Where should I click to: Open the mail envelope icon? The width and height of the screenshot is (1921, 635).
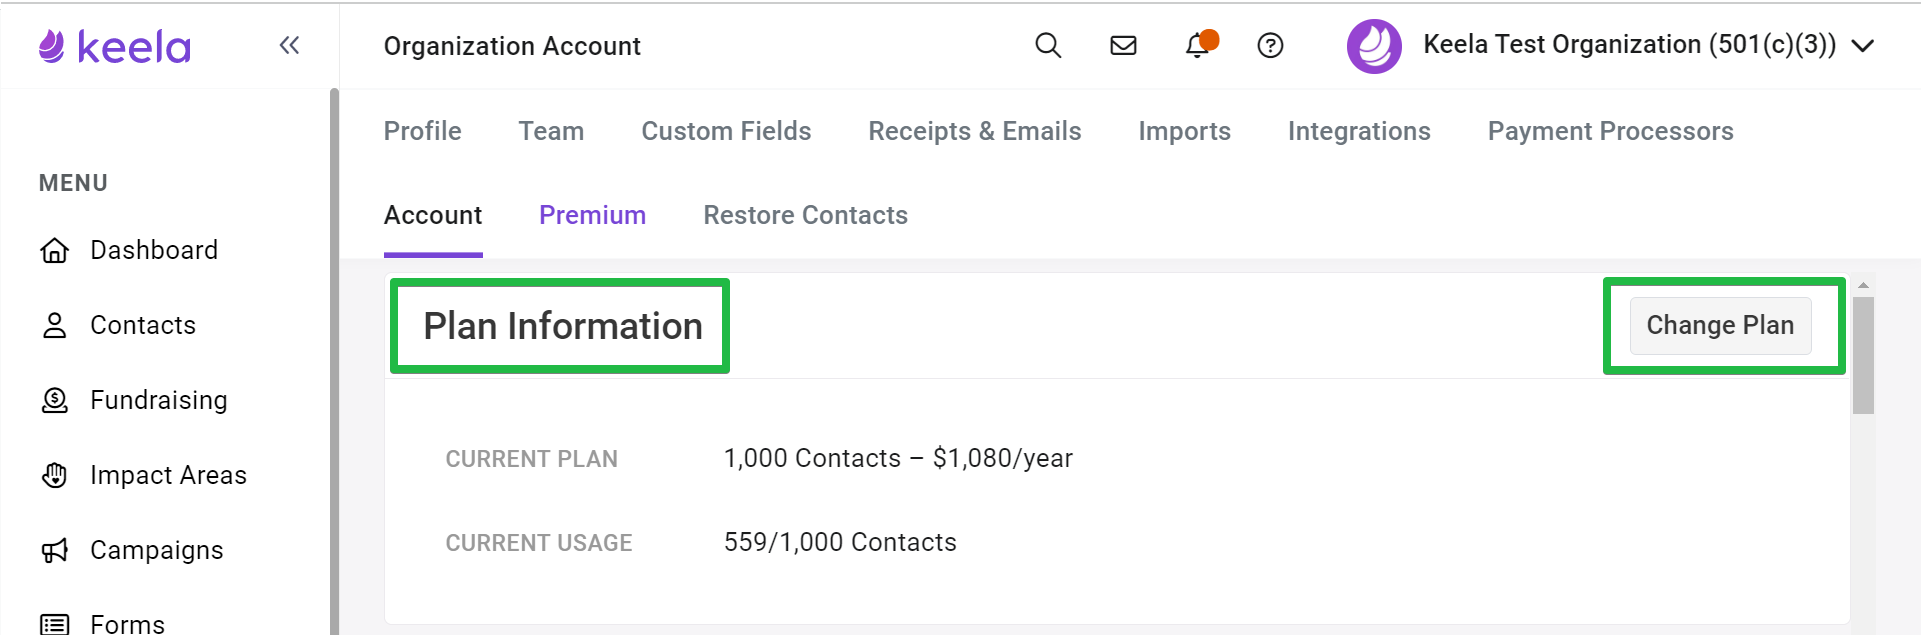coord(1123,45)
